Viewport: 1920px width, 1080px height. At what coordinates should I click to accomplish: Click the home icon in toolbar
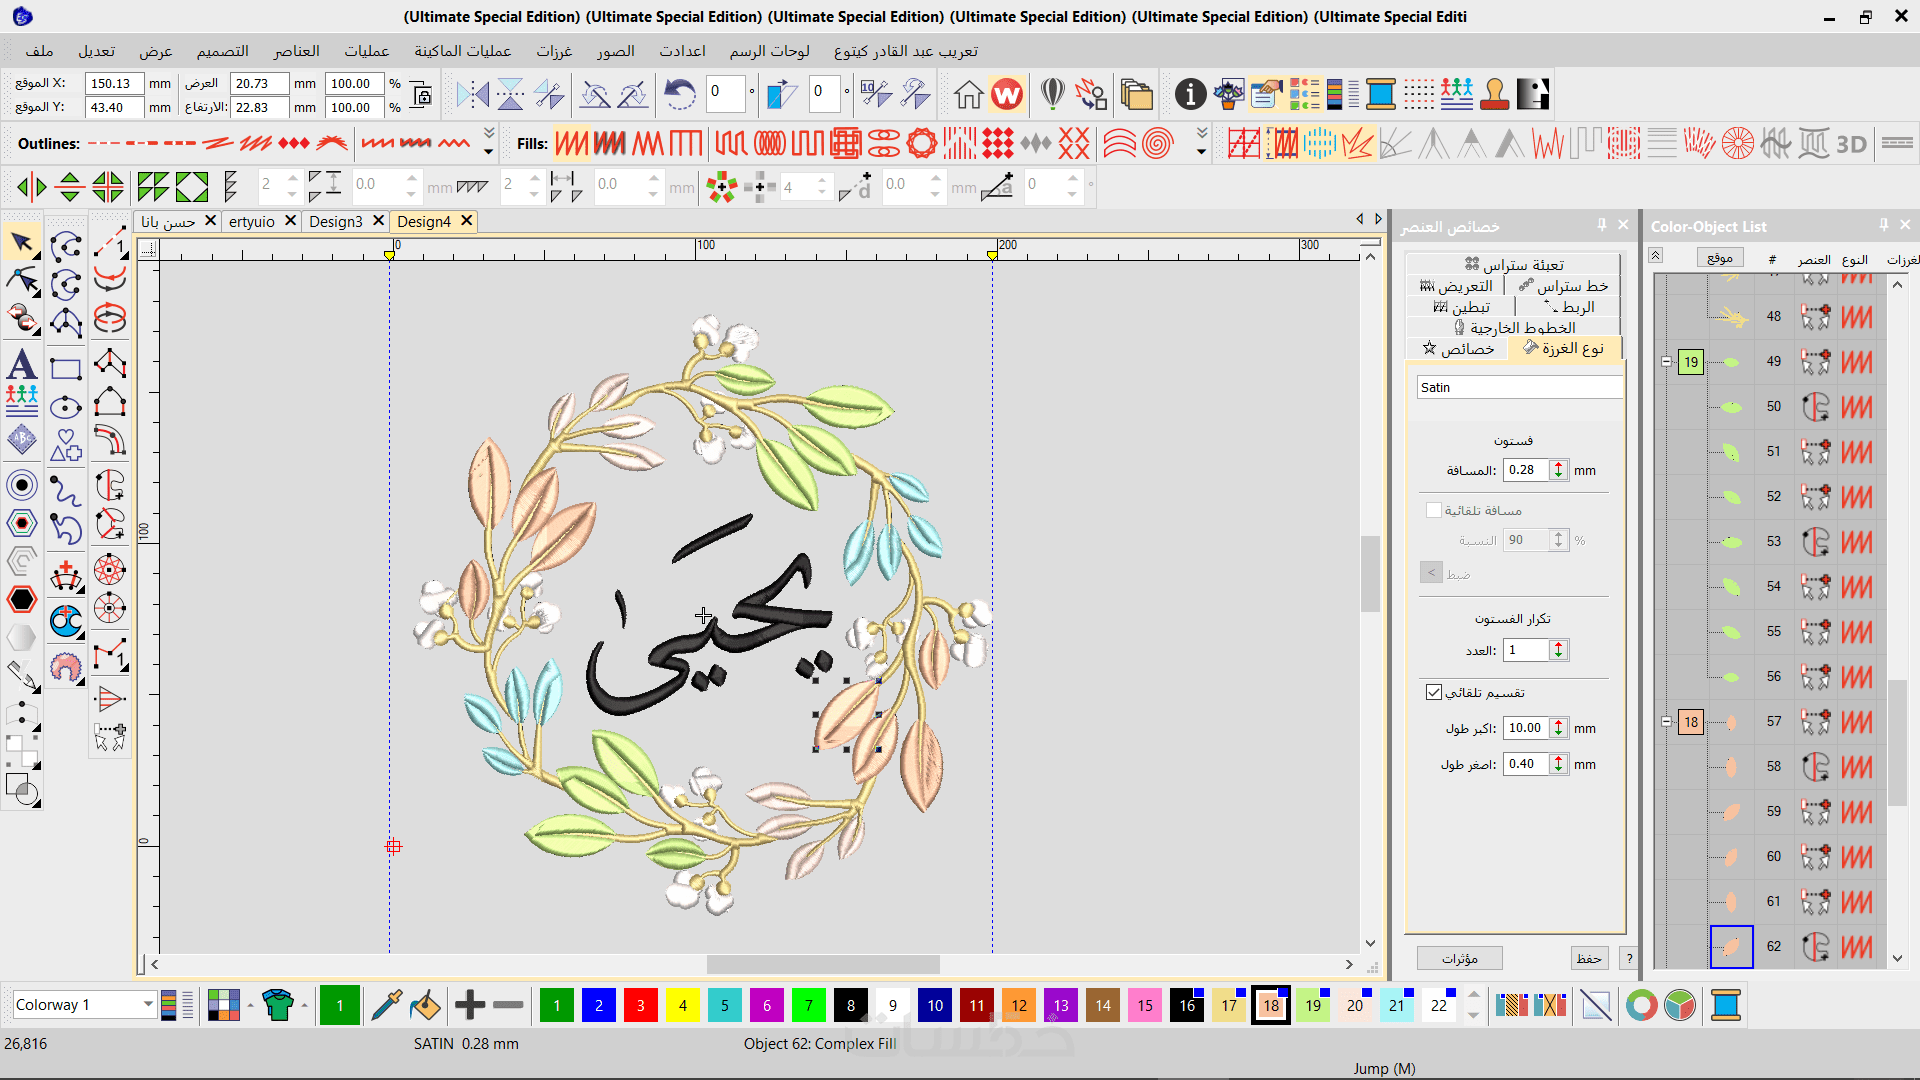point(968,95)
